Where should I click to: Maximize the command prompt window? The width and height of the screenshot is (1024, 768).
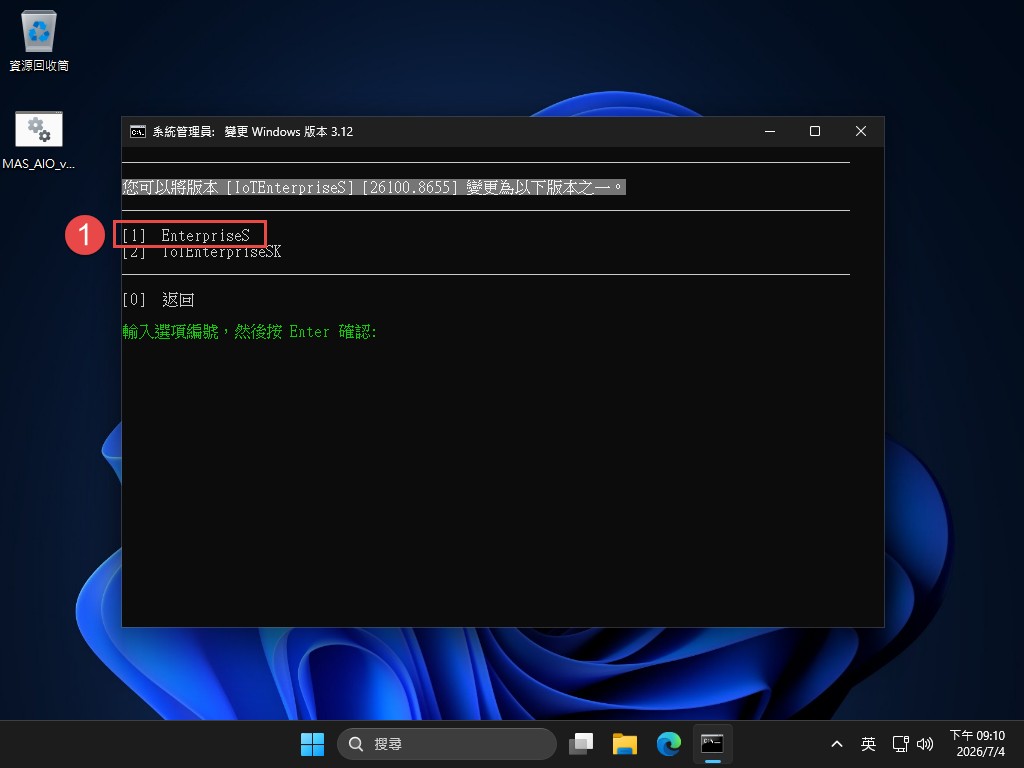point(815,131)
